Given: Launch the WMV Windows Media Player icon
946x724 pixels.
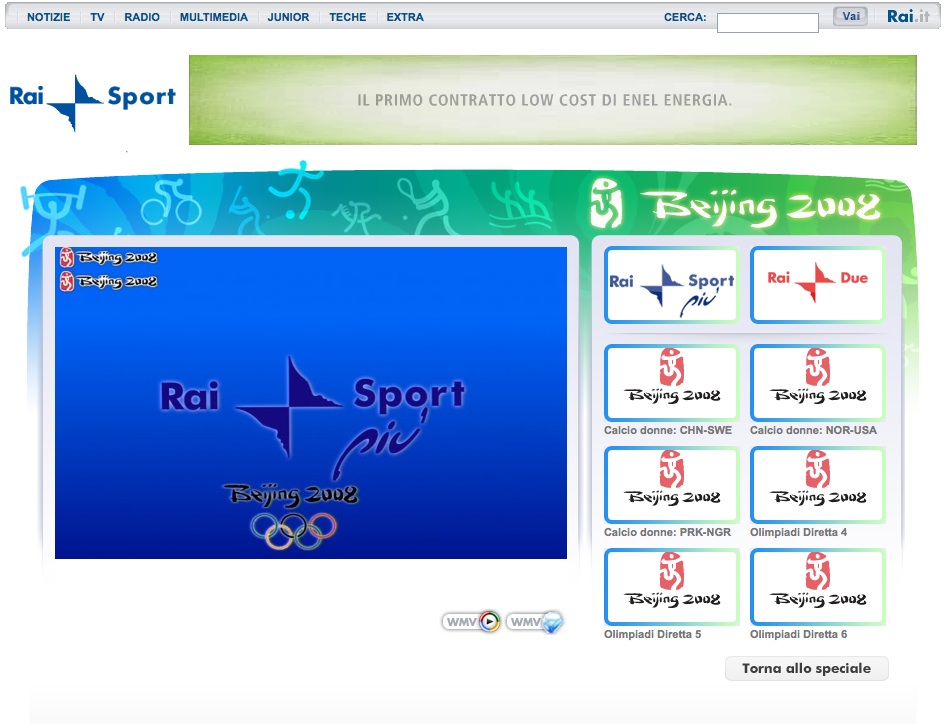Looking at the screenshot, I should tap(471, 621).
